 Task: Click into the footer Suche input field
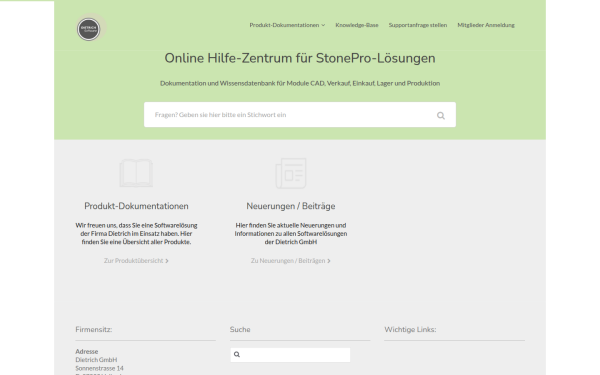(290, 355)
